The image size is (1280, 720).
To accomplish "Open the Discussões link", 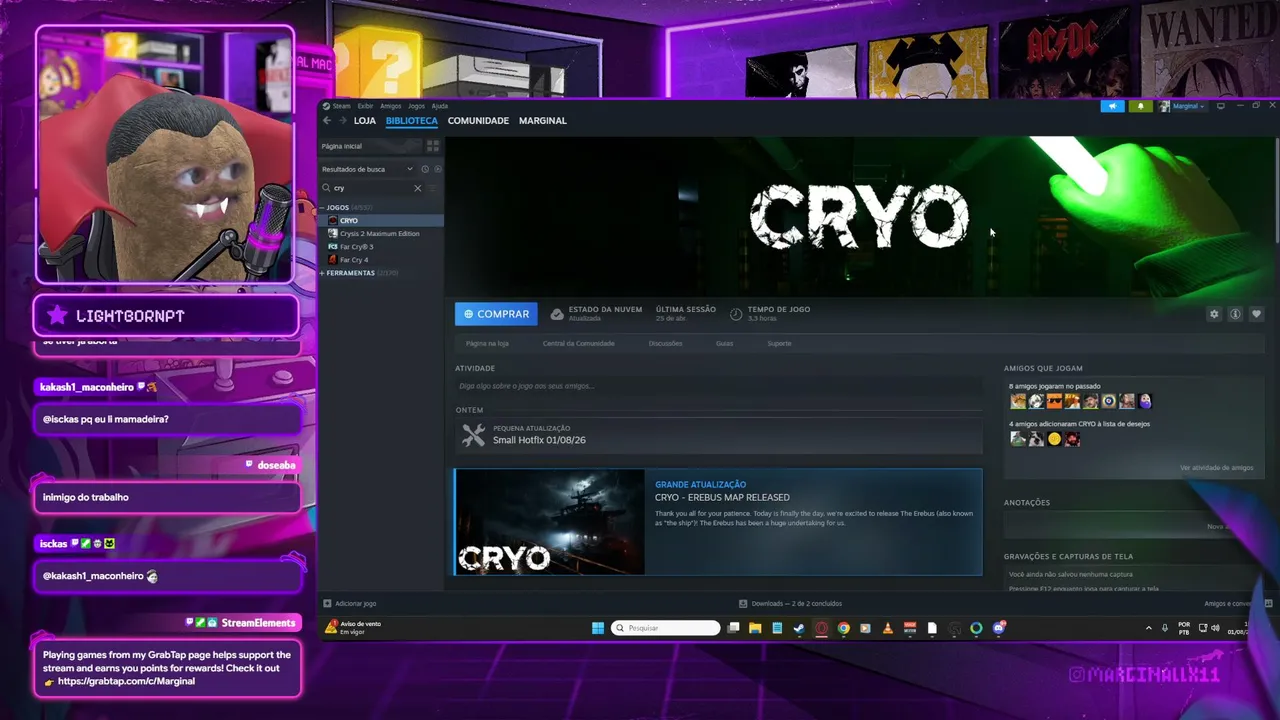I will [x=665, y=343].
